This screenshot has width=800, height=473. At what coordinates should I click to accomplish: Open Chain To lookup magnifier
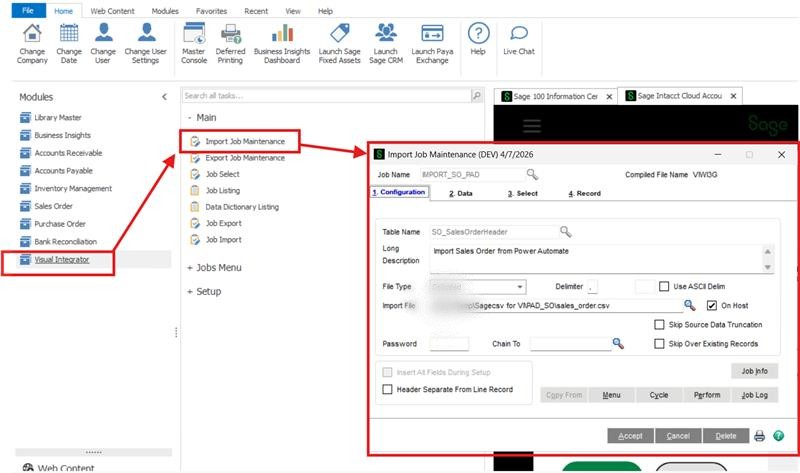pos(618,343)
